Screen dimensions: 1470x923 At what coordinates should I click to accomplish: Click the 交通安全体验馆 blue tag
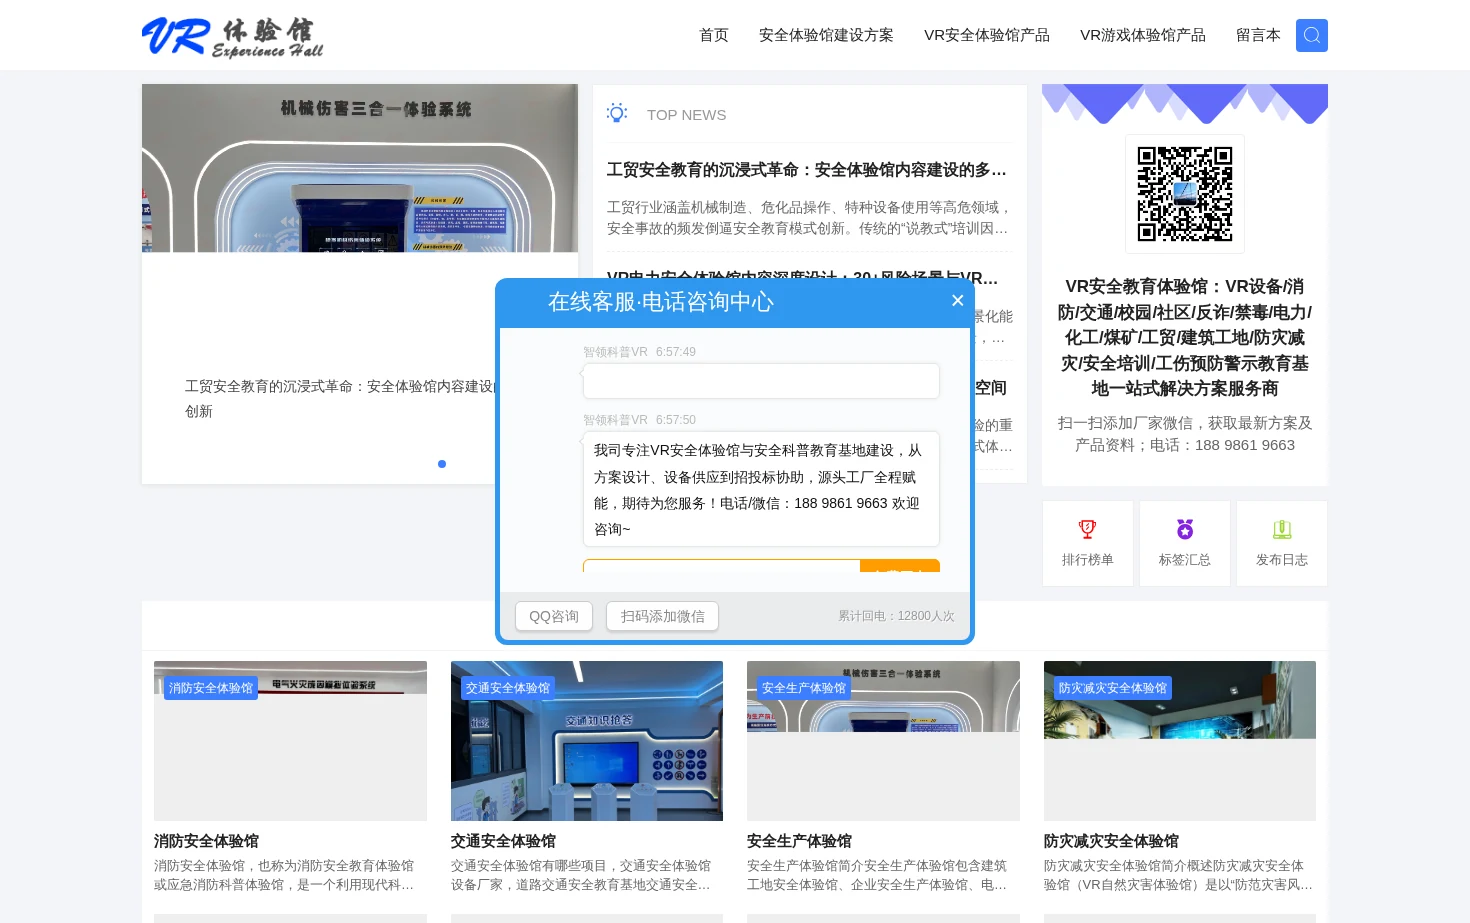pos(508,688)
